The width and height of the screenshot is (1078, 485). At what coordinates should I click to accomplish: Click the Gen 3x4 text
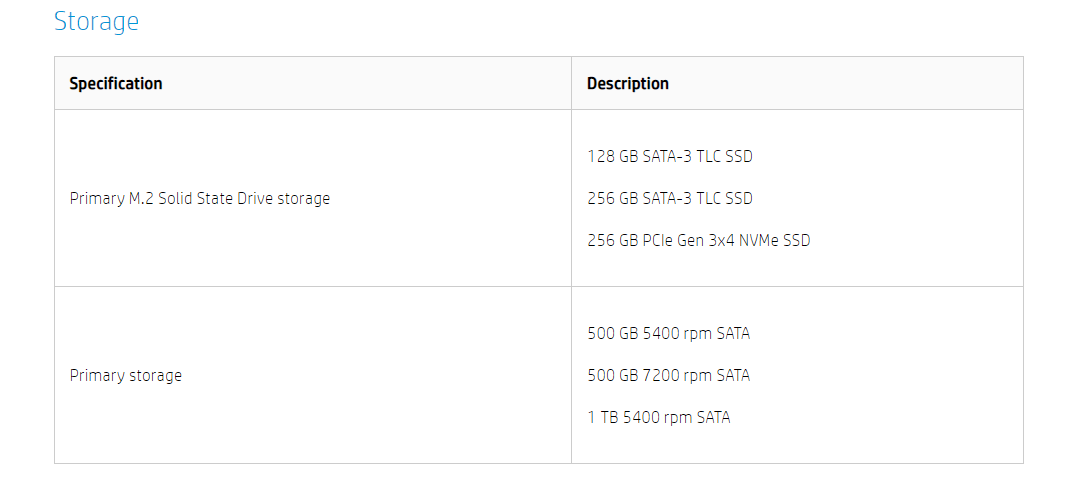(707, 241)
